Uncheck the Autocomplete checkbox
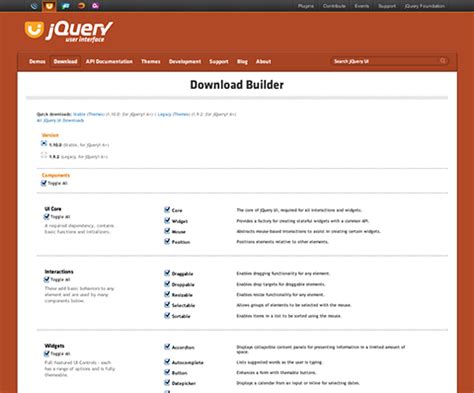This screenshot has width=474, height=393. point(167,362)
